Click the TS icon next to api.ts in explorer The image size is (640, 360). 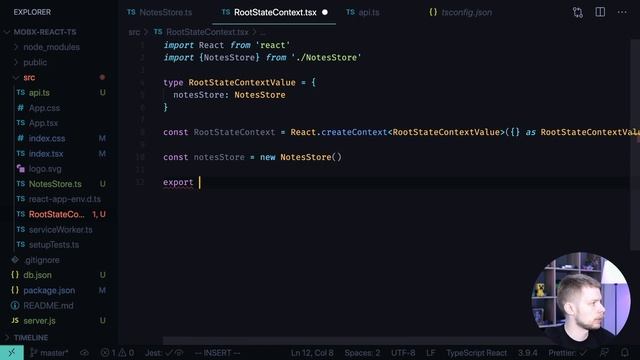coord(20,93)
